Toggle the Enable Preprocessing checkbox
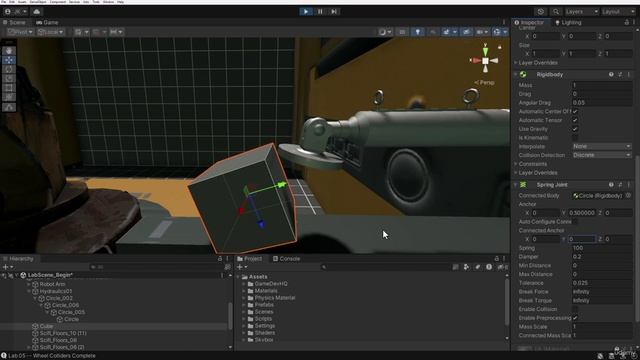This screenshot has height=360, width=640. pyautogui.click(x=575, y=318)
